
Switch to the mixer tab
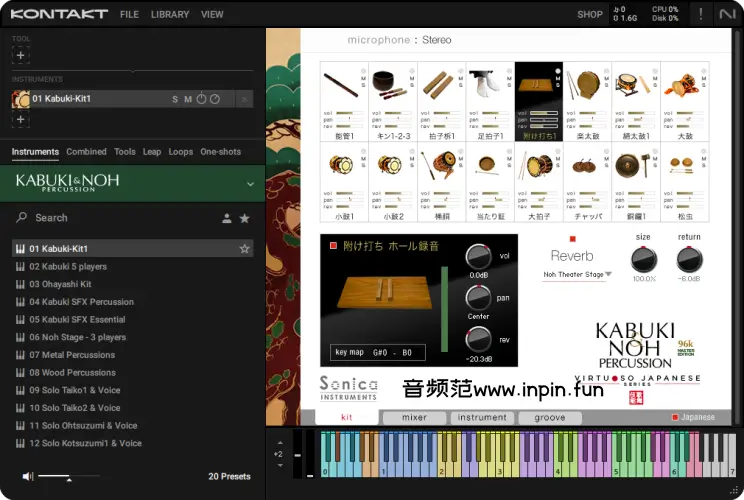tap(414, 417)
